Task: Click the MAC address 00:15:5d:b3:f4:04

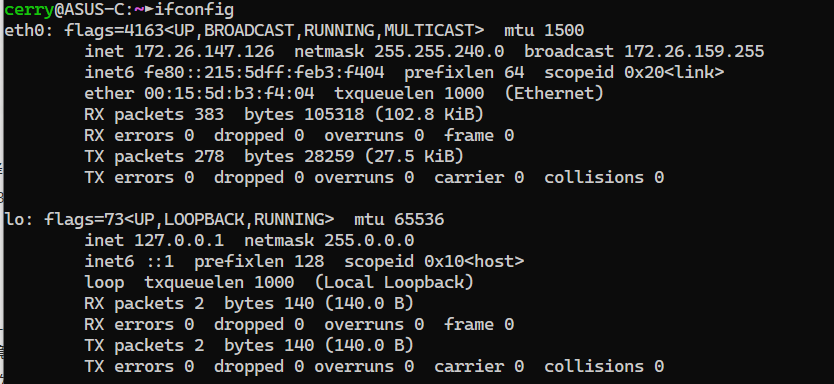Action: pos(229,94)
